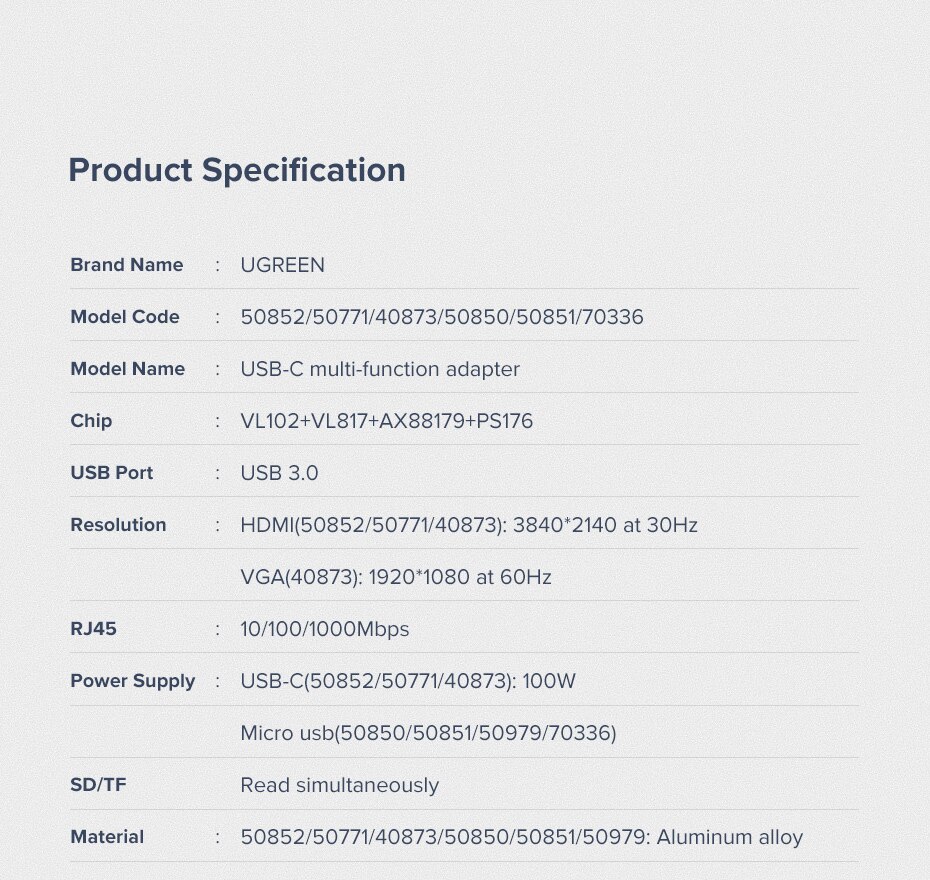Click the Micro usb models line

coord(428,733)
